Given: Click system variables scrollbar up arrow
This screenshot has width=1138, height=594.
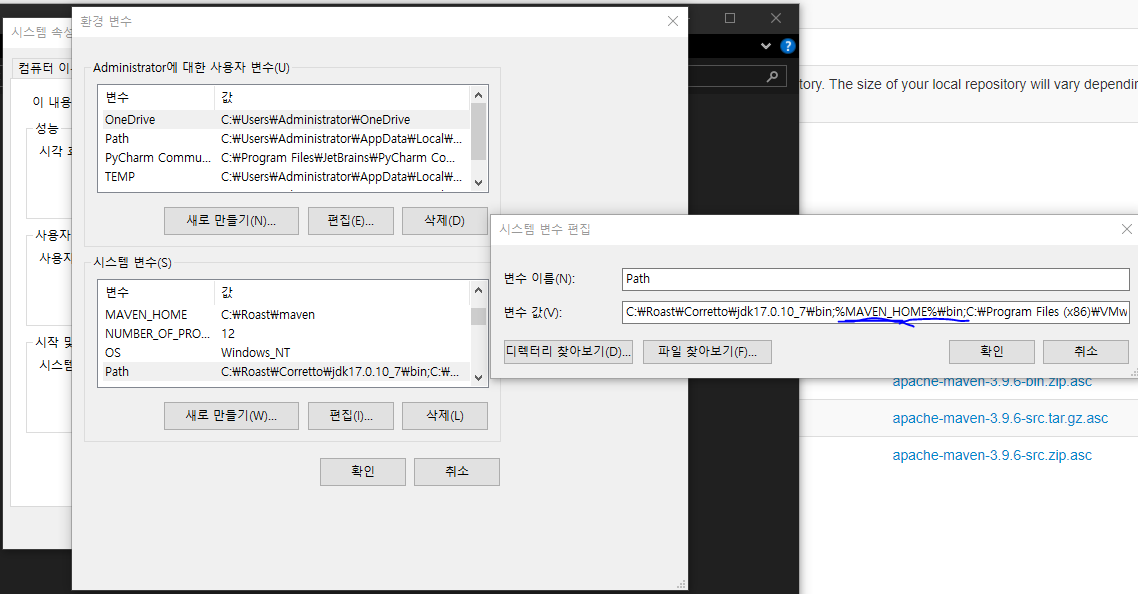Looking at the screenshot, I should pos(478,290).
